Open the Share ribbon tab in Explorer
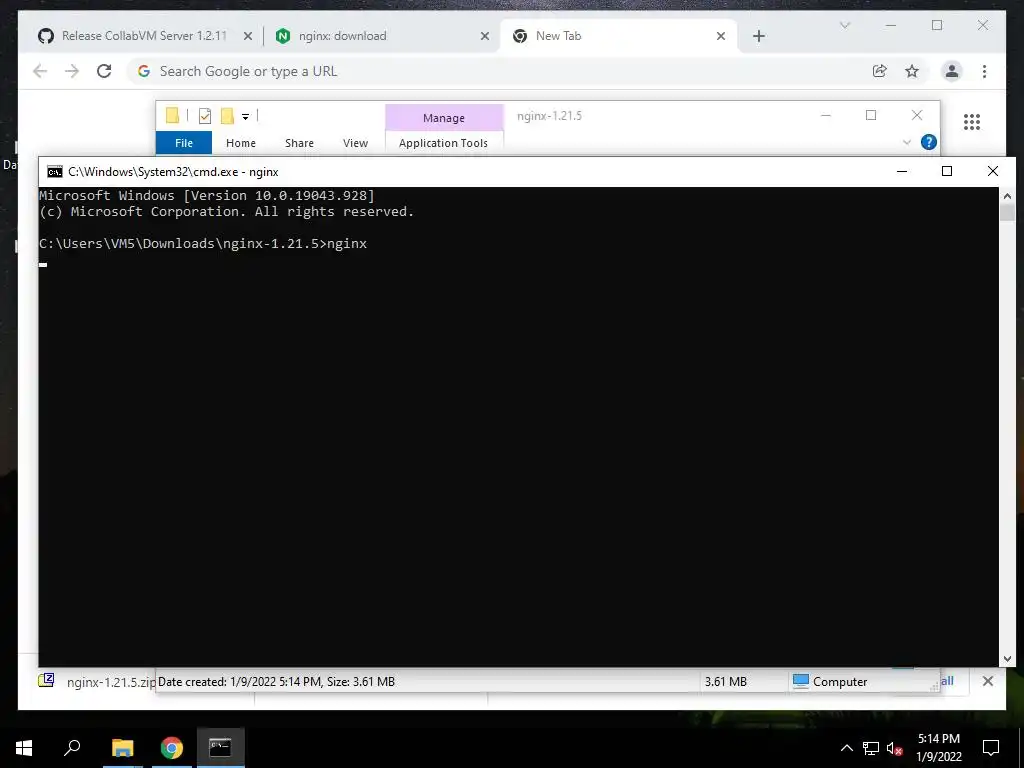The image size is (1024, 768). pyautogui.click(x=299, y=142)
